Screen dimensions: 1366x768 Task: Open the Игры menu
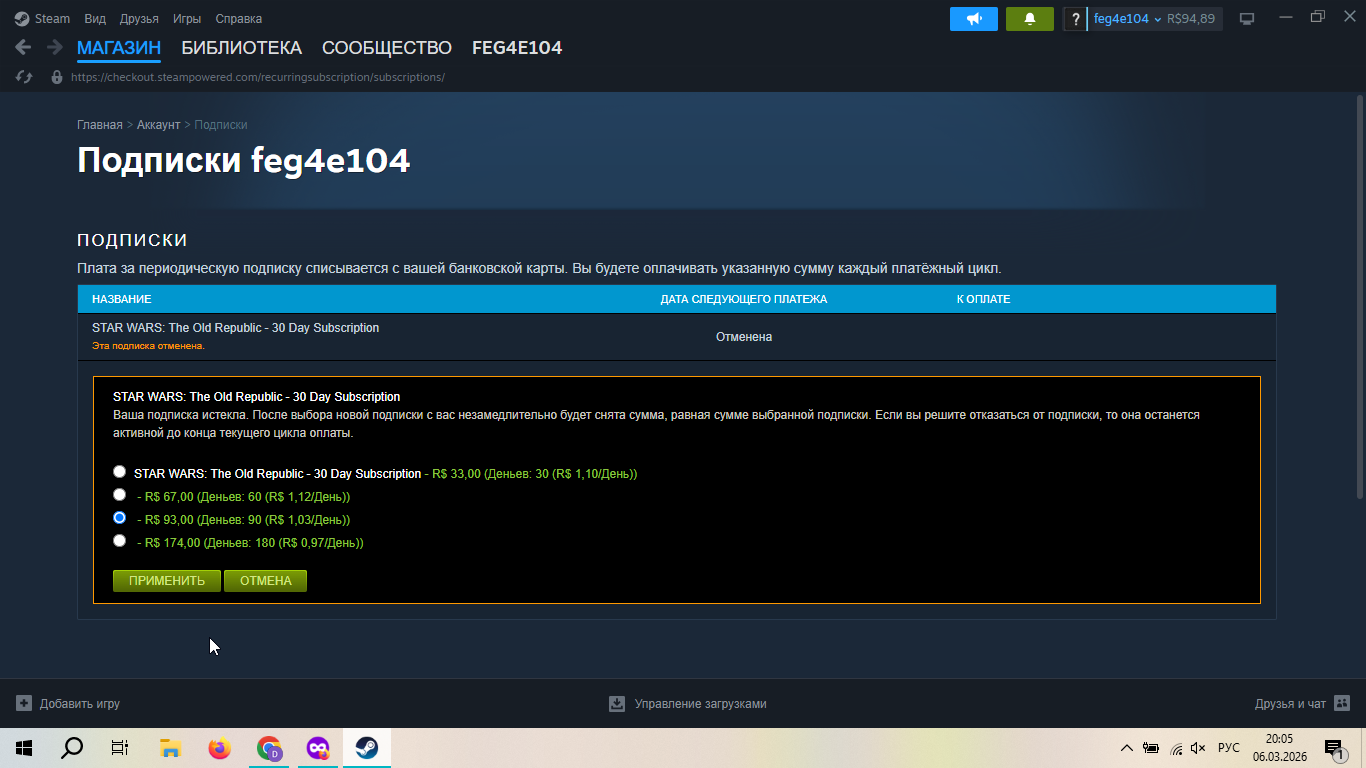(x=186, y=18)
